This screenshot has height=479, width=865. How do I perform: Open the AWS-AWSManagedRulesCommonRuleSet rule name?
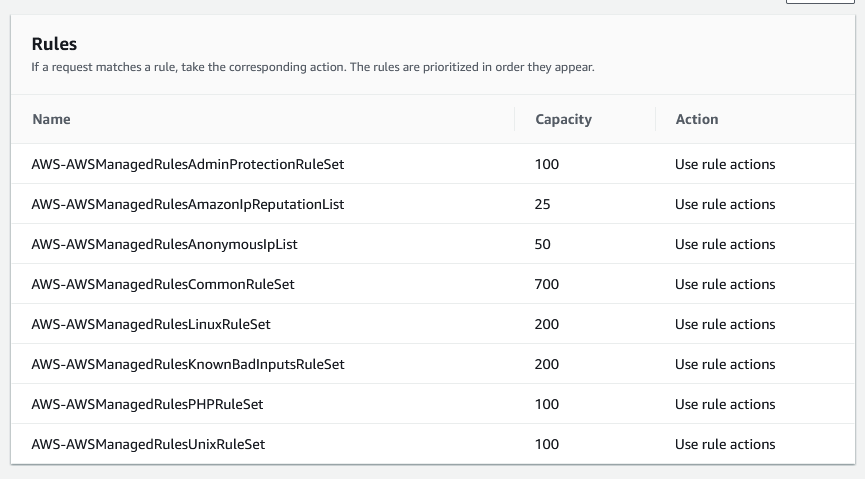coord(163,284)
